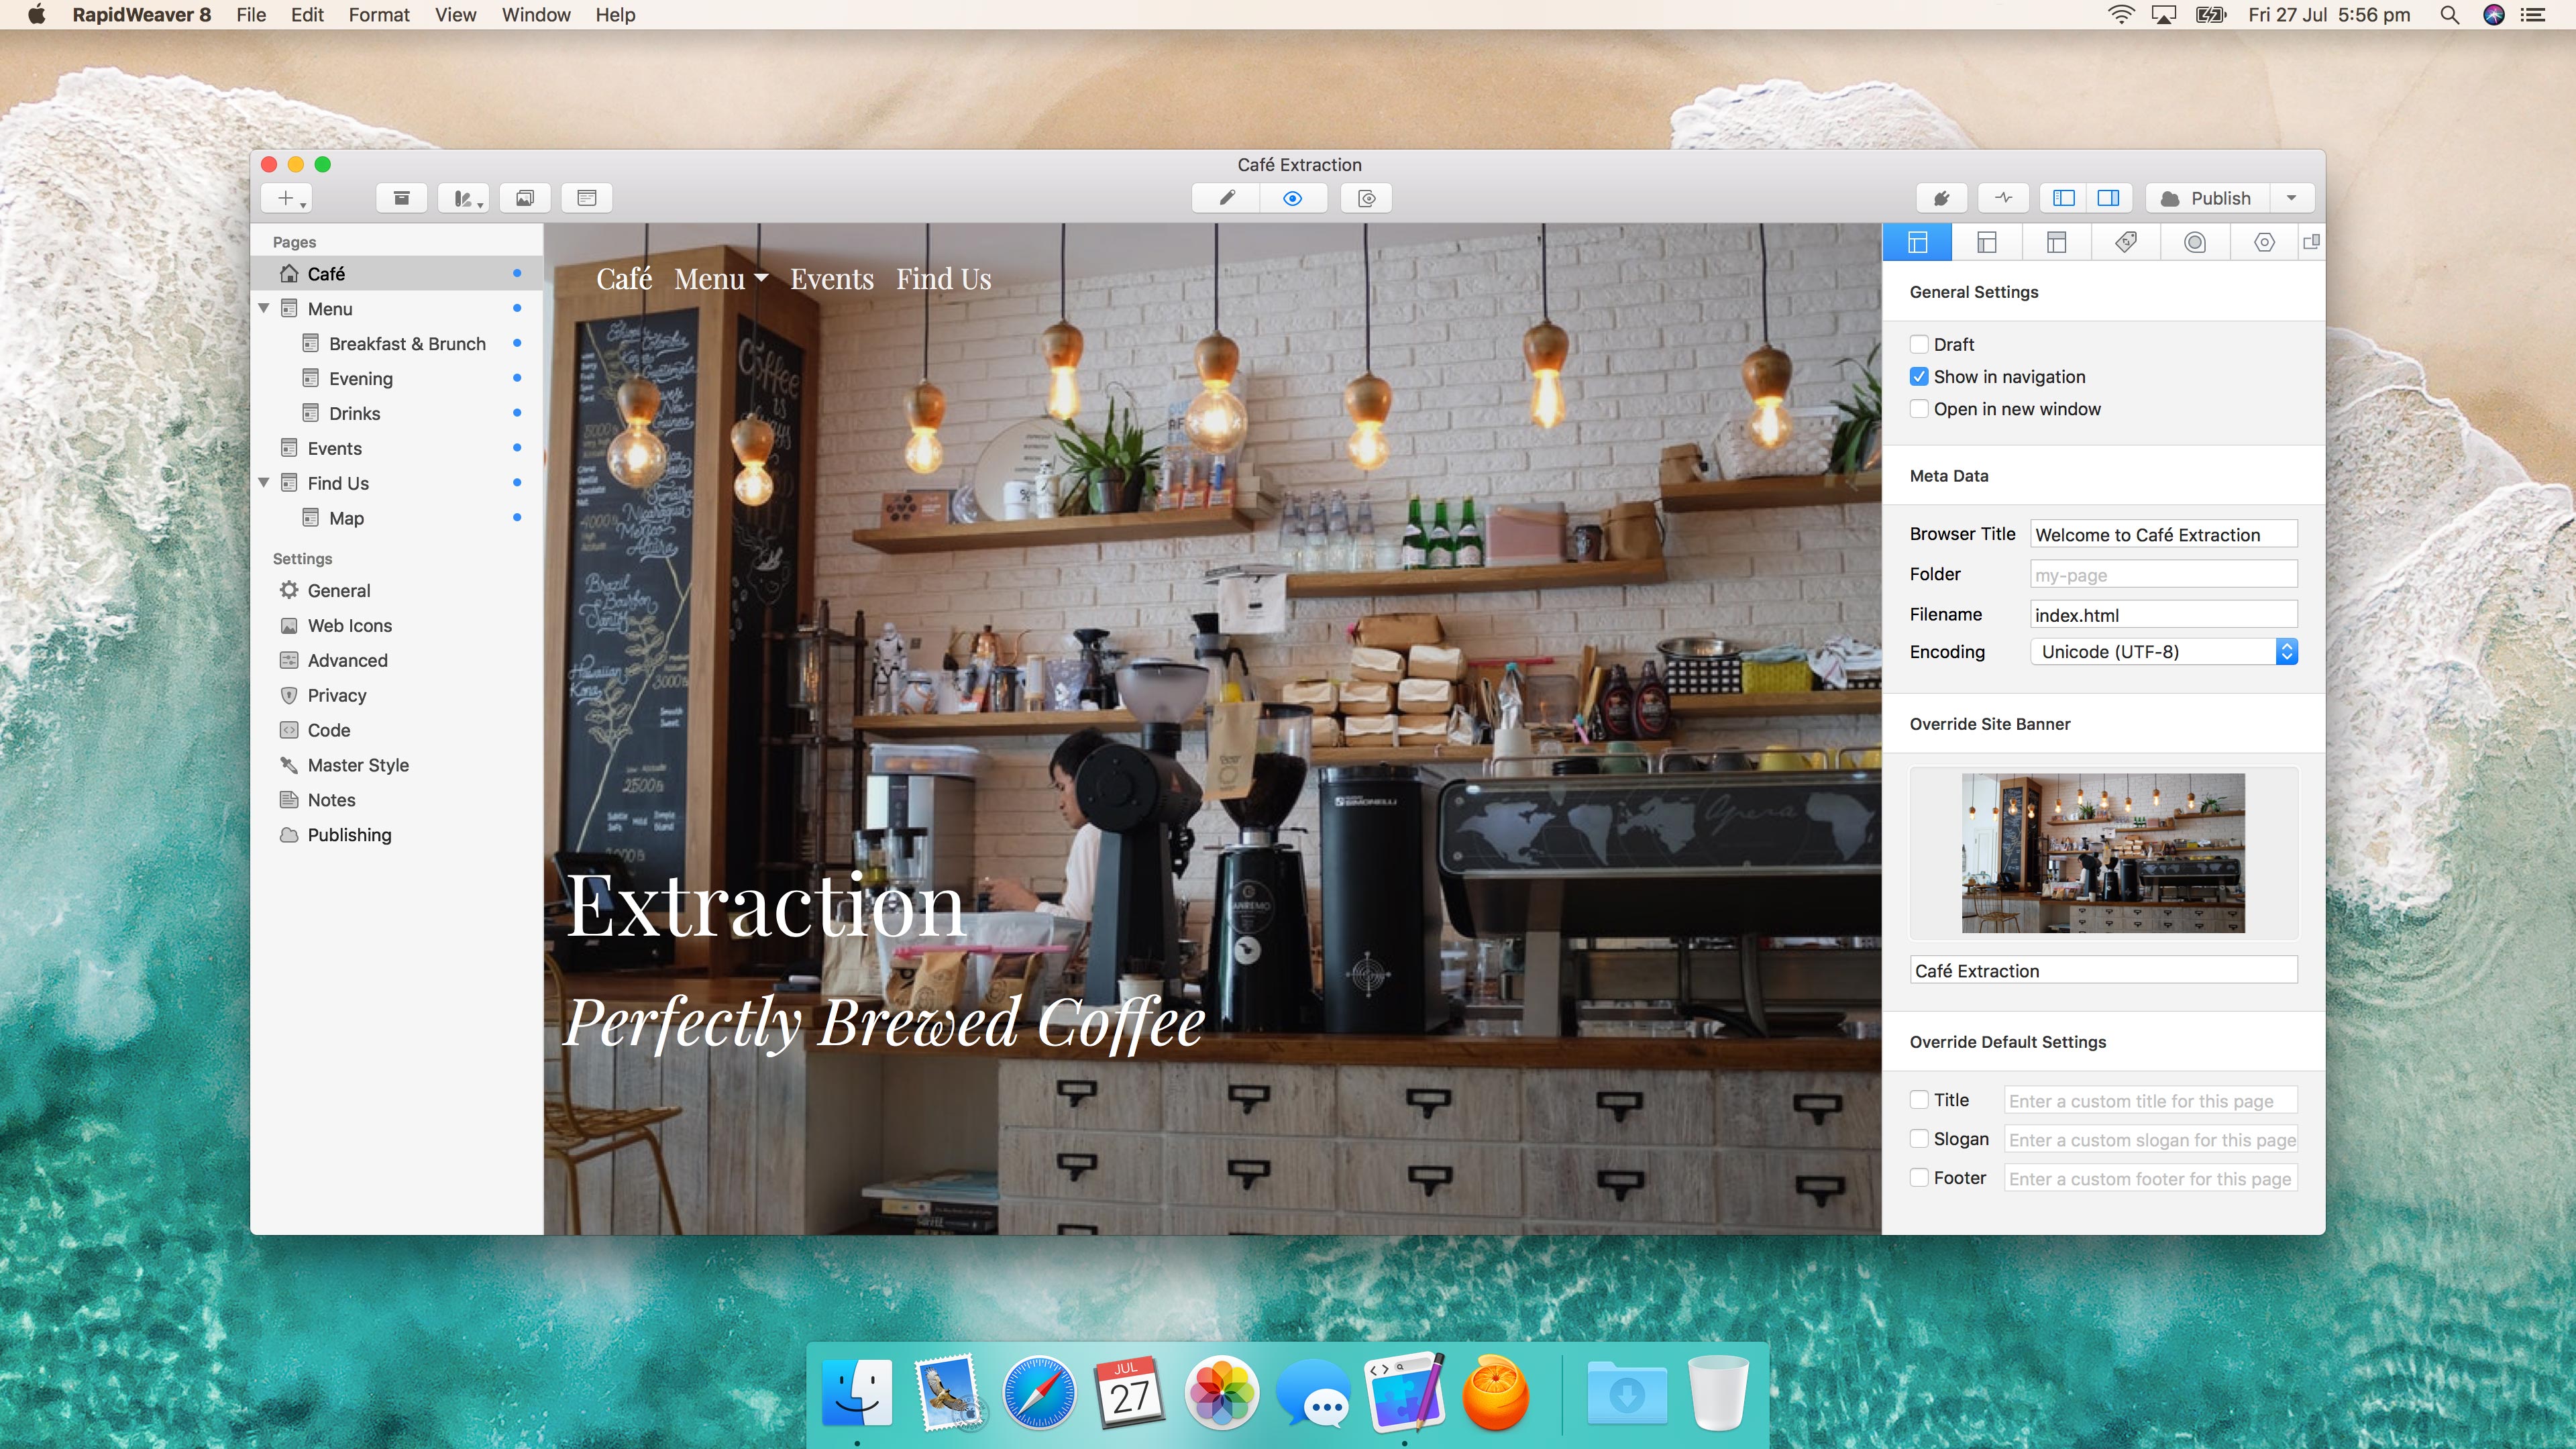Screen dimensions: 2576x1449
Task: Click the Addons plug icon
Action: 1941,198
